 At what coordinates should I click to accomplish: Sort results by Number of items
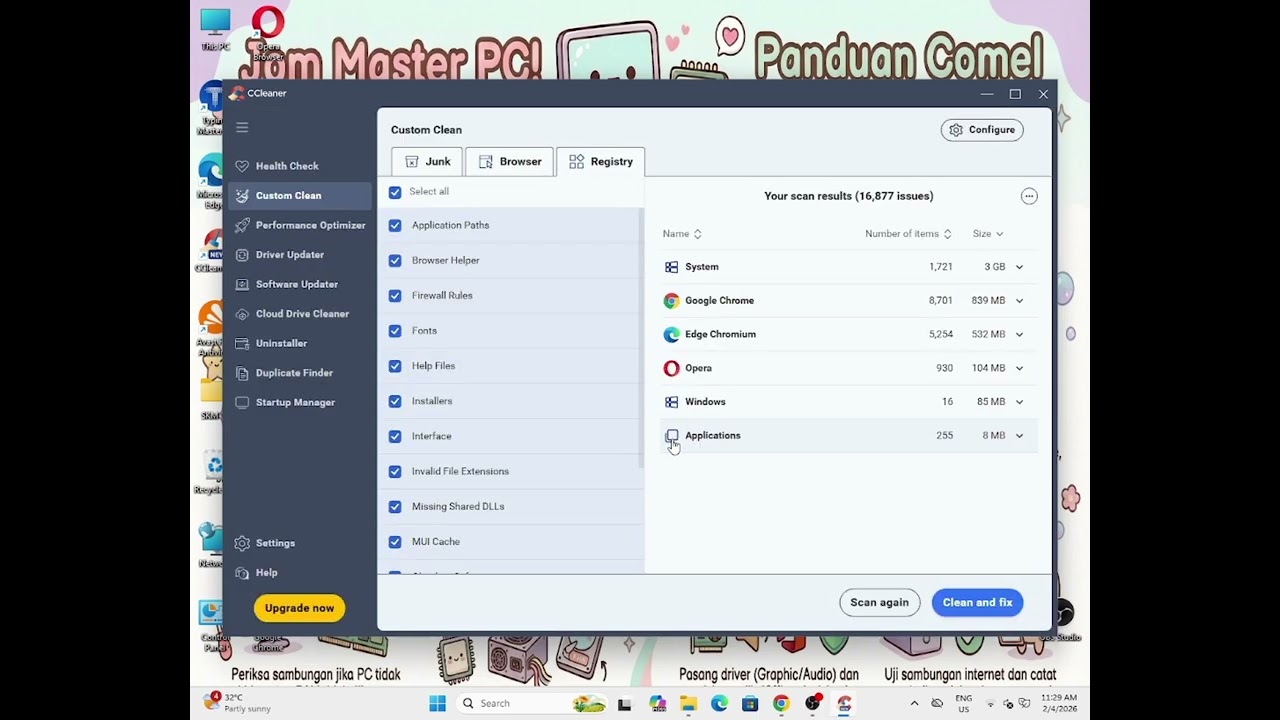908,234
